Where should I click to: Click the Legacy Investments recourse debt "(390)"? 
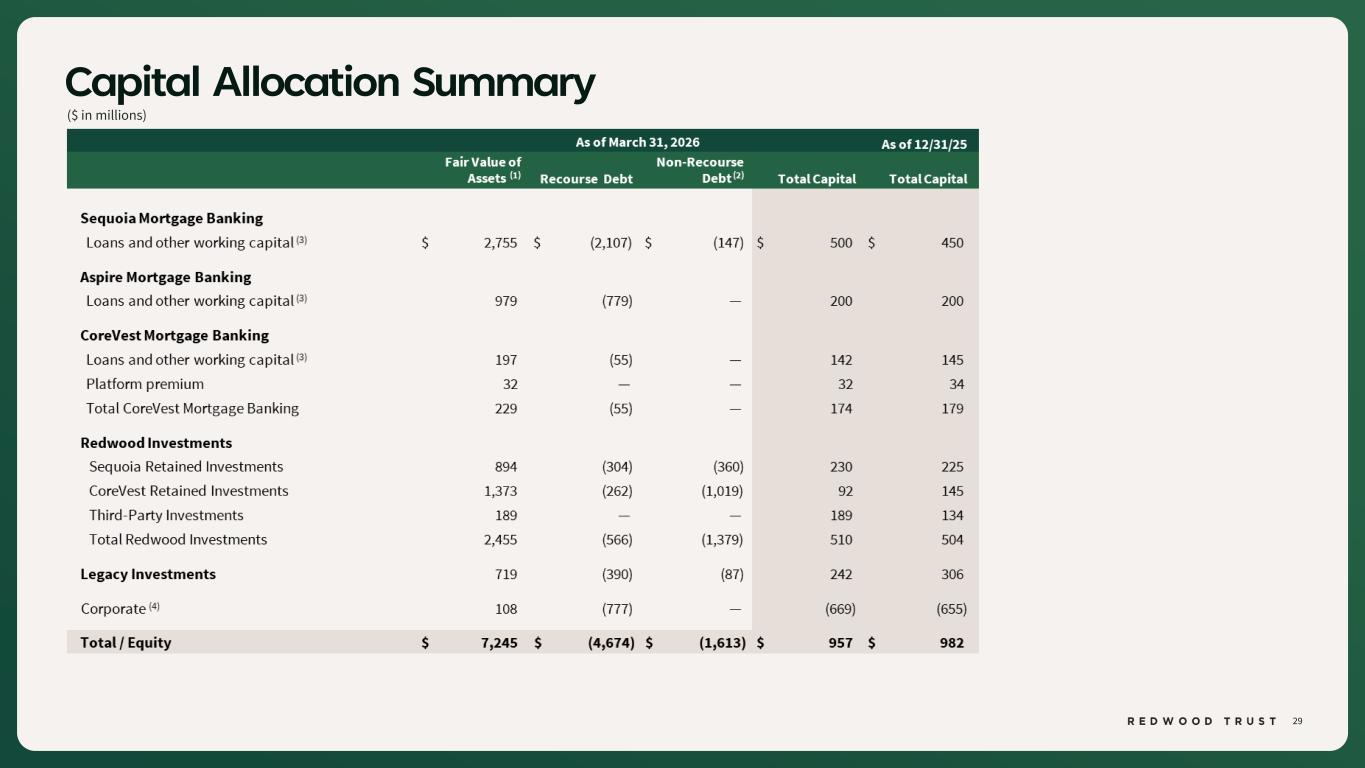click(x=617, y=574)
